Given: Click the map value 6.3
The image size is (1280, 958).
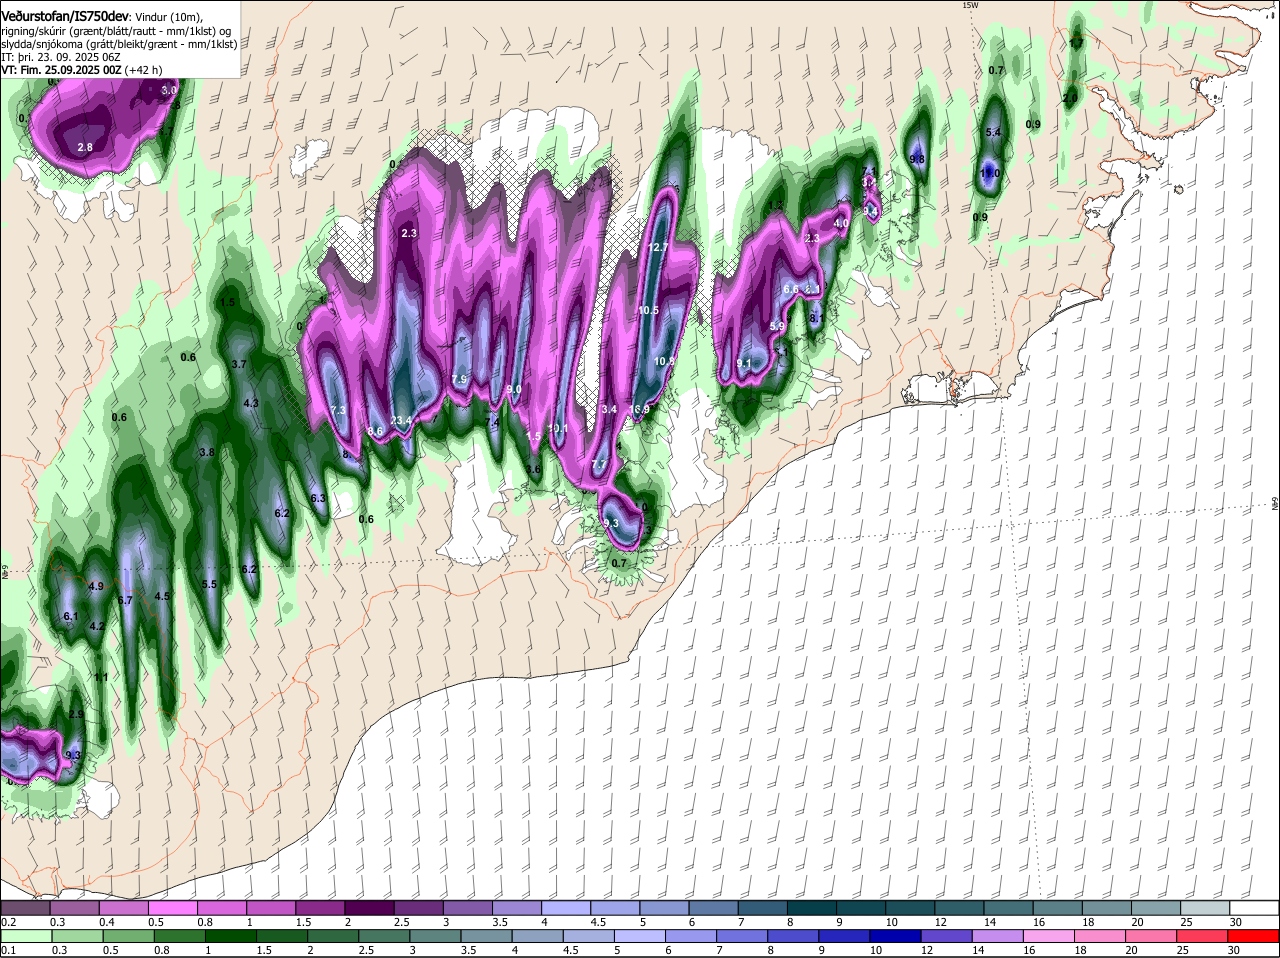Looking at the screenshot, I should tap(319, 498).
